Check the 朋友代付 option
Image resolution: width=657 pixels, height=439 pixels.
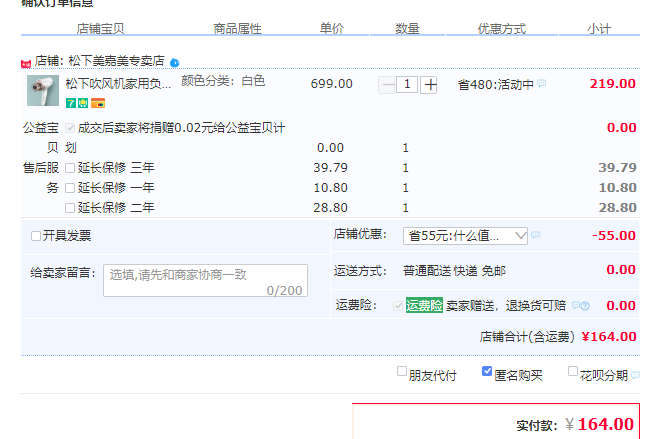(x=402, y=371)
